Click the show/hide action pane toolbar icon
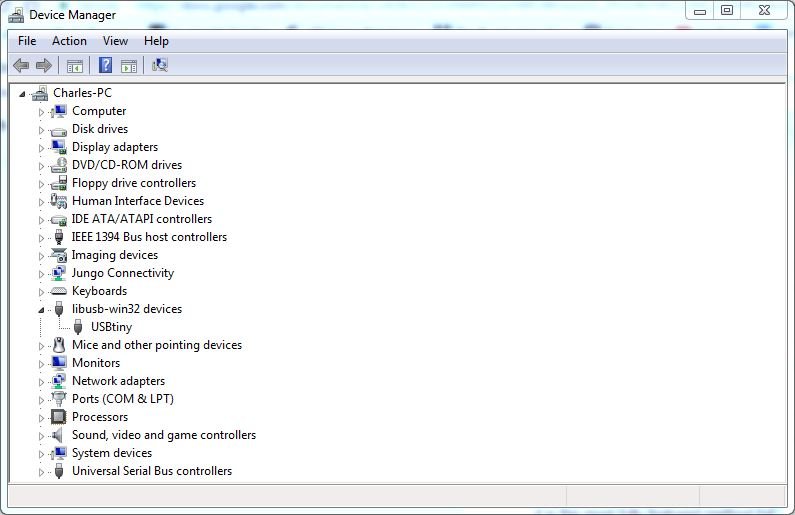Screen dimensions: 795x515 129,66
